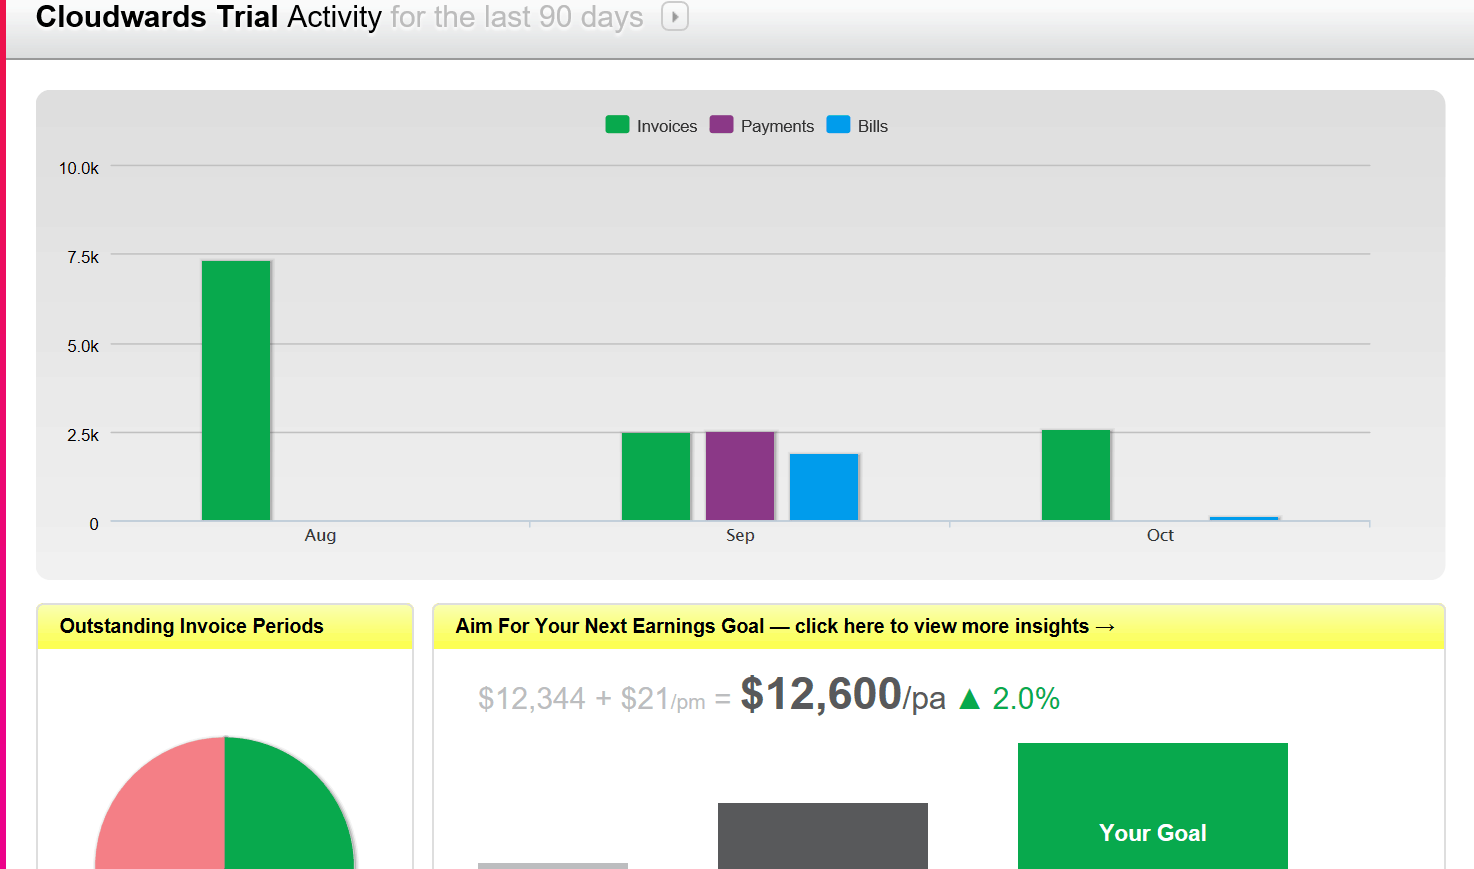1474x869 pixels.
Task: Click the green 2.0% increase indicator
Action: (x=1010, y=698)
